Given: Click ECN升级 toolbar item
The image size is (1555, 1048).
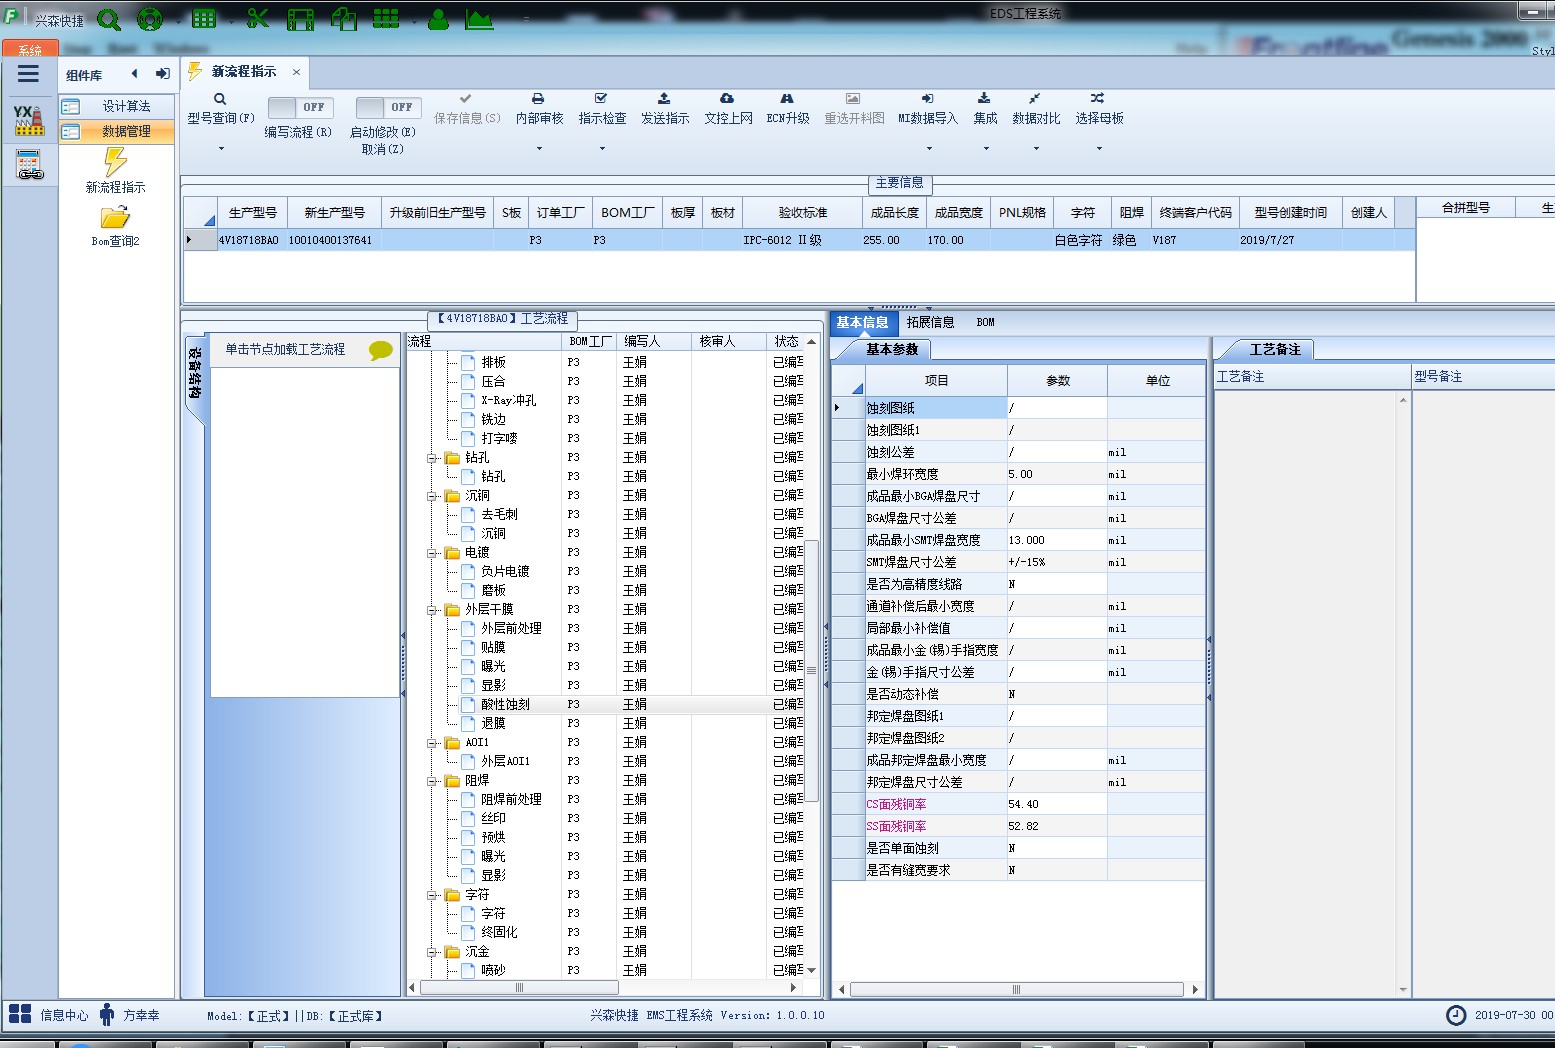Looking at the screenshot, I should [788, 110].
